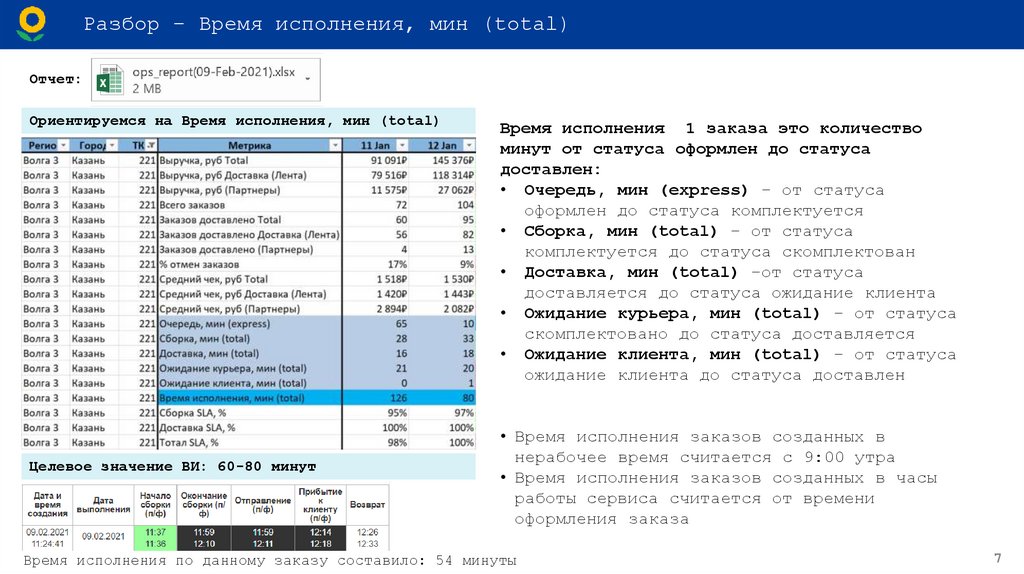This screenshot has width=1024, height=574.
Task: Open the 11 Jan column filter
Action: point(402,146)
